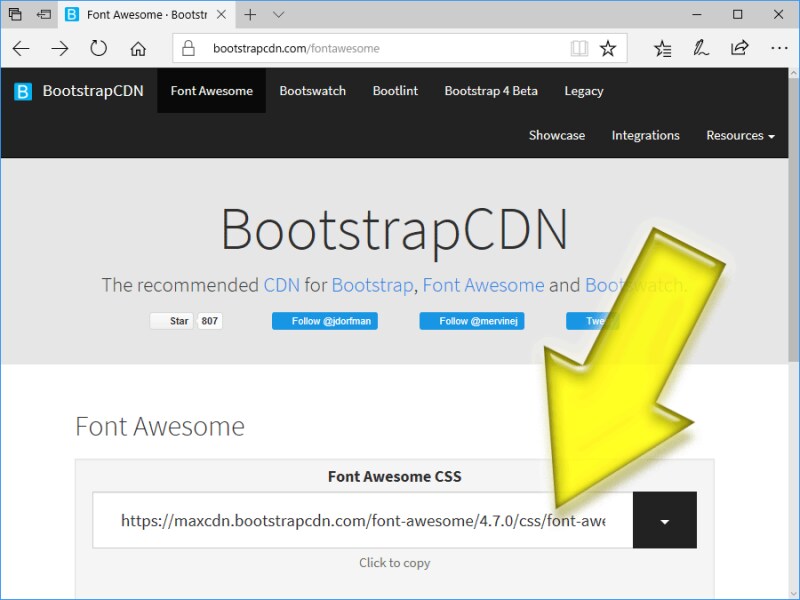The width and height of the screenshot is (800, 600).
Task: Click the Follow @jdorfman button
Action: [x=324, y=321]
